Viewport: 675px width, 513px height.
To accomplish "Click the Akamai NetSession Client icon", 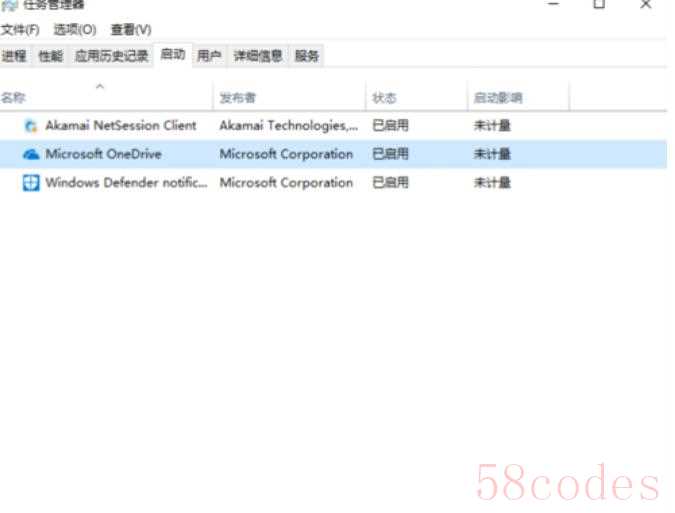I will (x=31, y=126).
